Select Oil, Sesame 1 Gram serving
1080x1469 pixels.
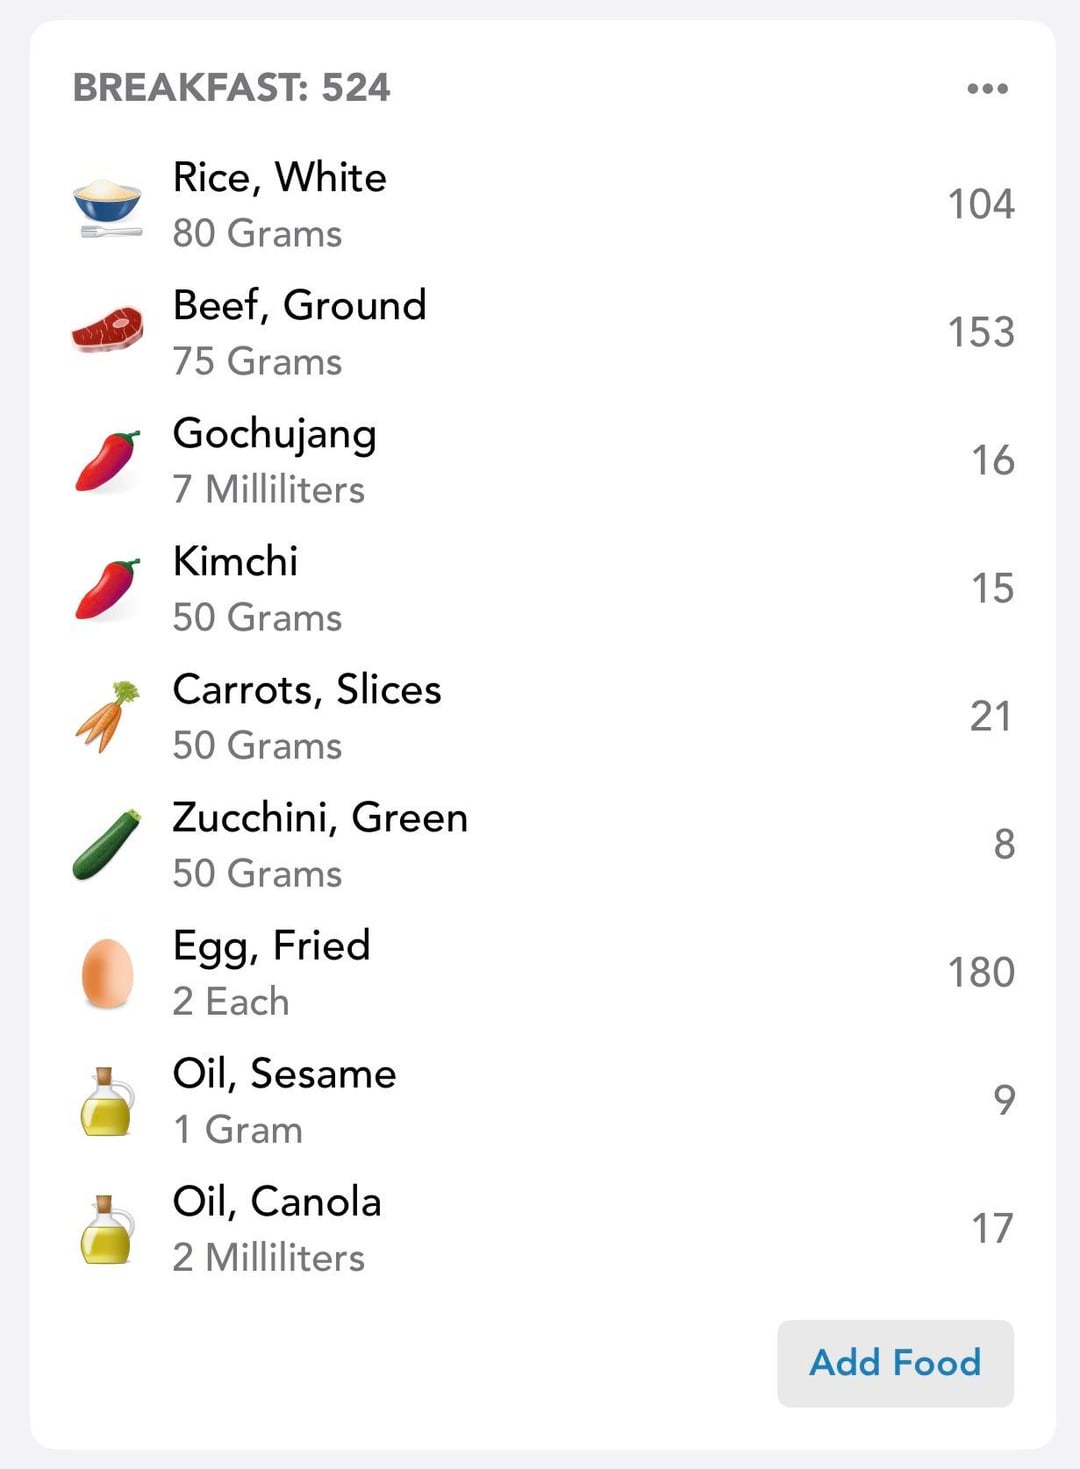point(238,1130)
